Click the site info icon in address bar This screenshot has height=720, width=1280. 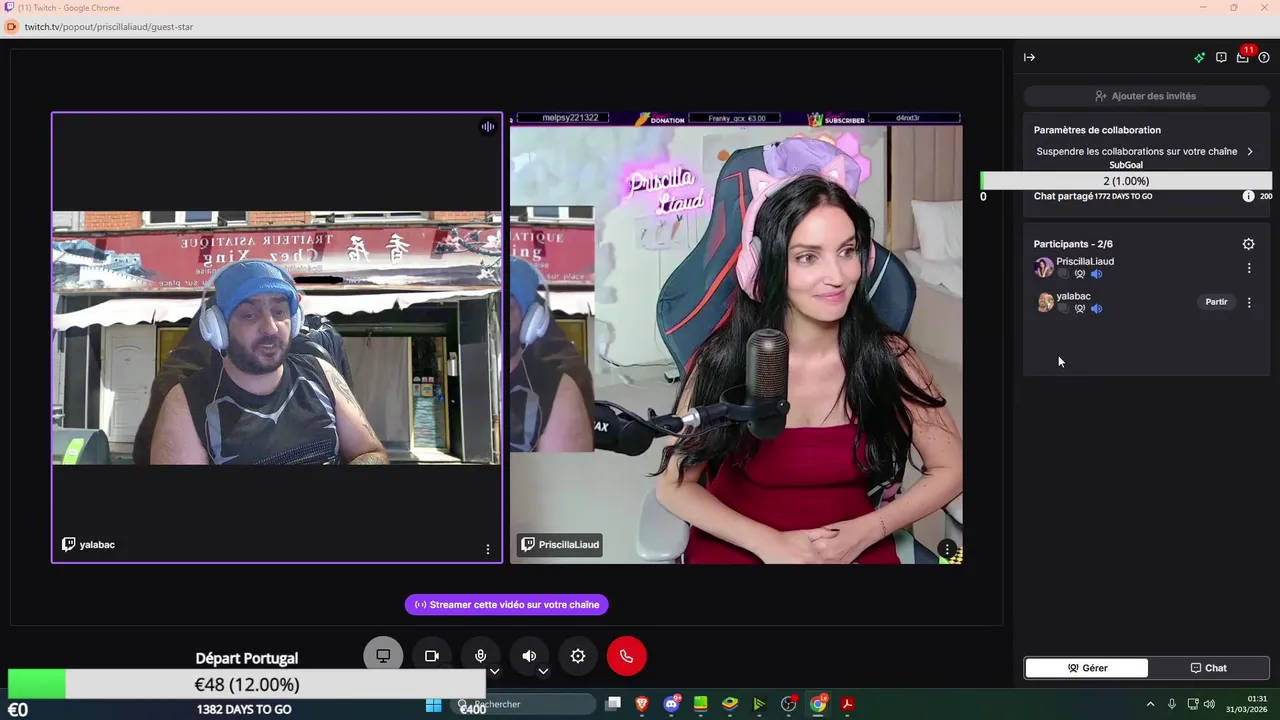[x=12, y=27]
